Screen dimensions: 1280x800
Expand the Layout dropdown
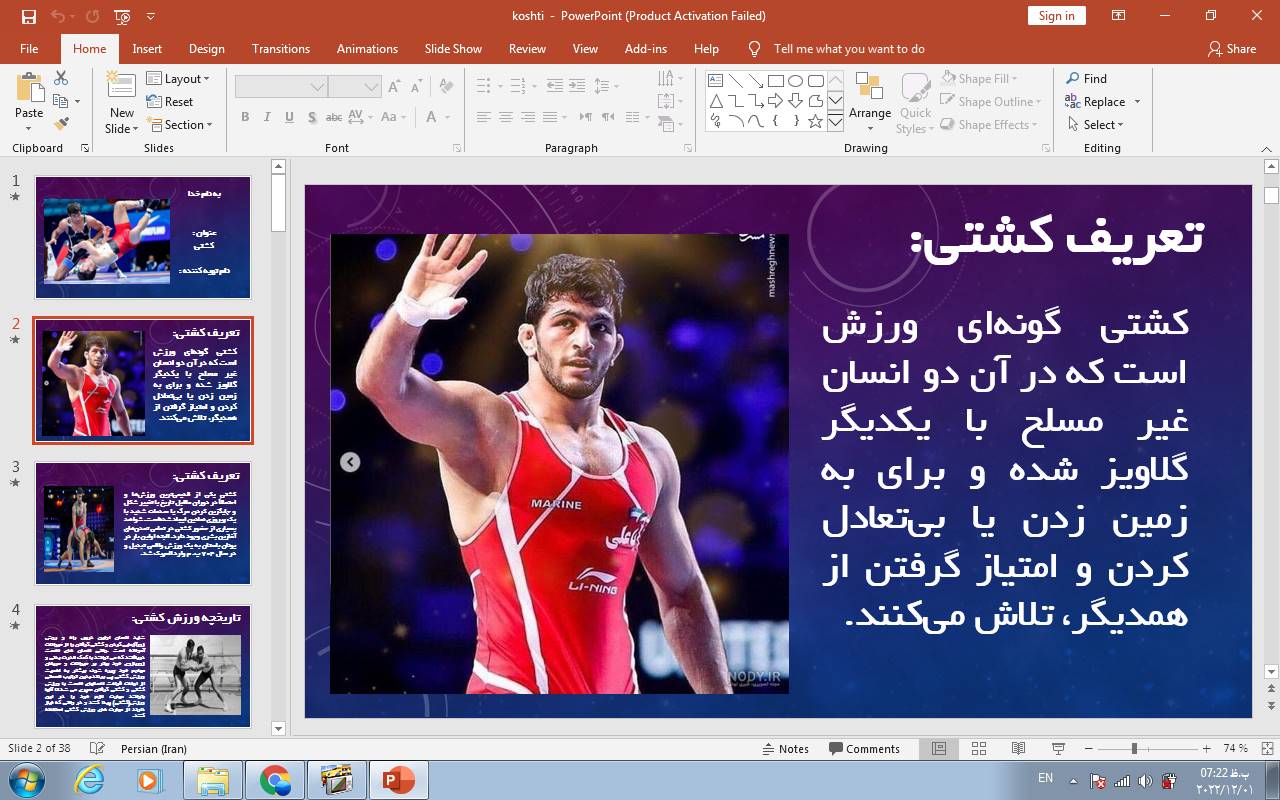178,78
